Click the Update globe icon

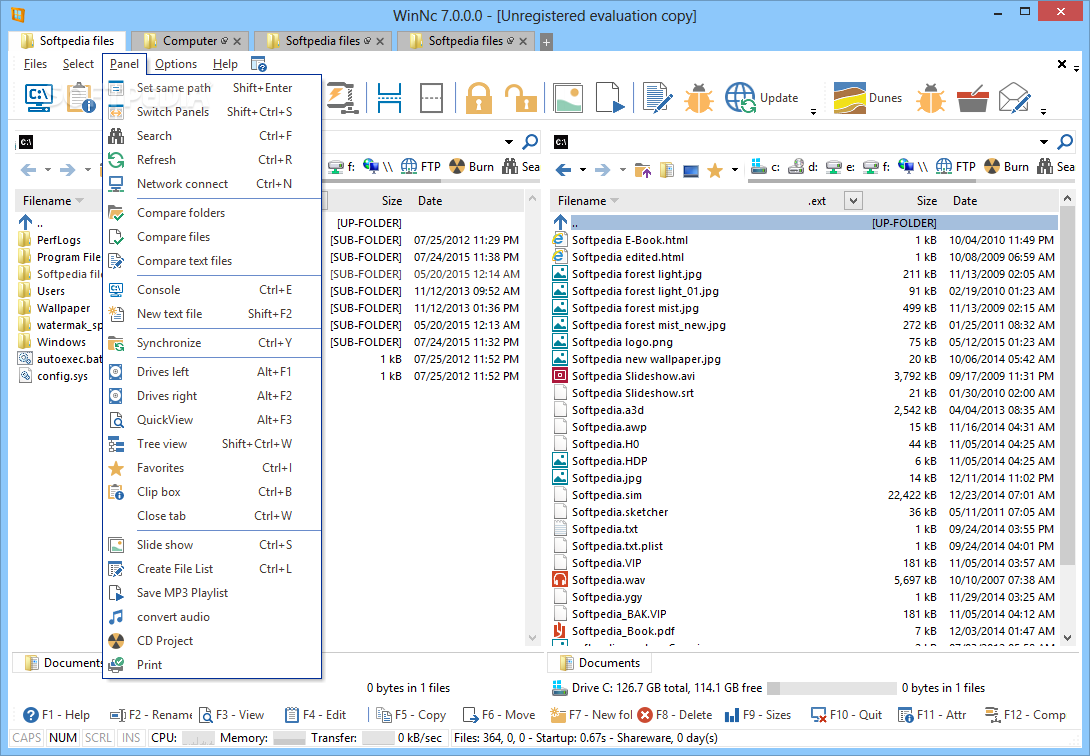[x=740, y=98]
